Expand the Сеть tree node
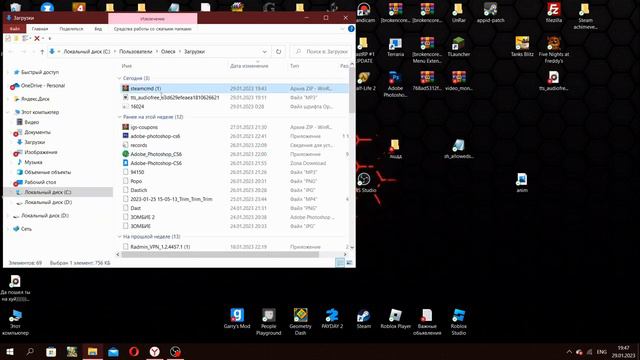This screenshot has width=640, height=360. pyautogui.click(x=8, y=229)
